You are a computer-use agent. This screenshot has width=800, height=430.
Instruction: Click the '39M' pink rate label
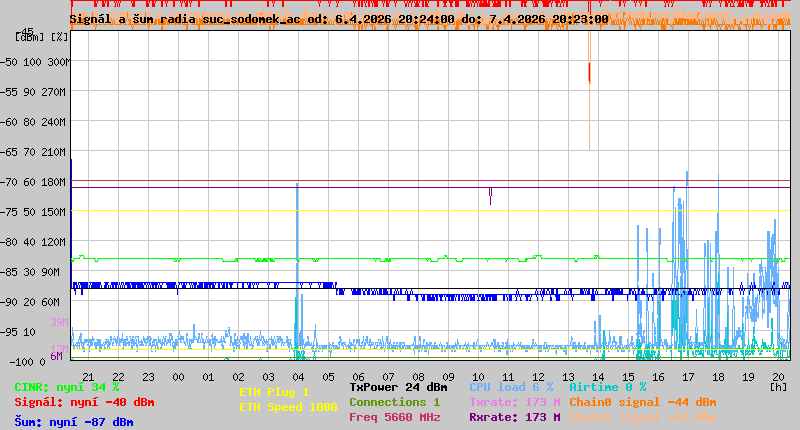(x=59, y=322)
